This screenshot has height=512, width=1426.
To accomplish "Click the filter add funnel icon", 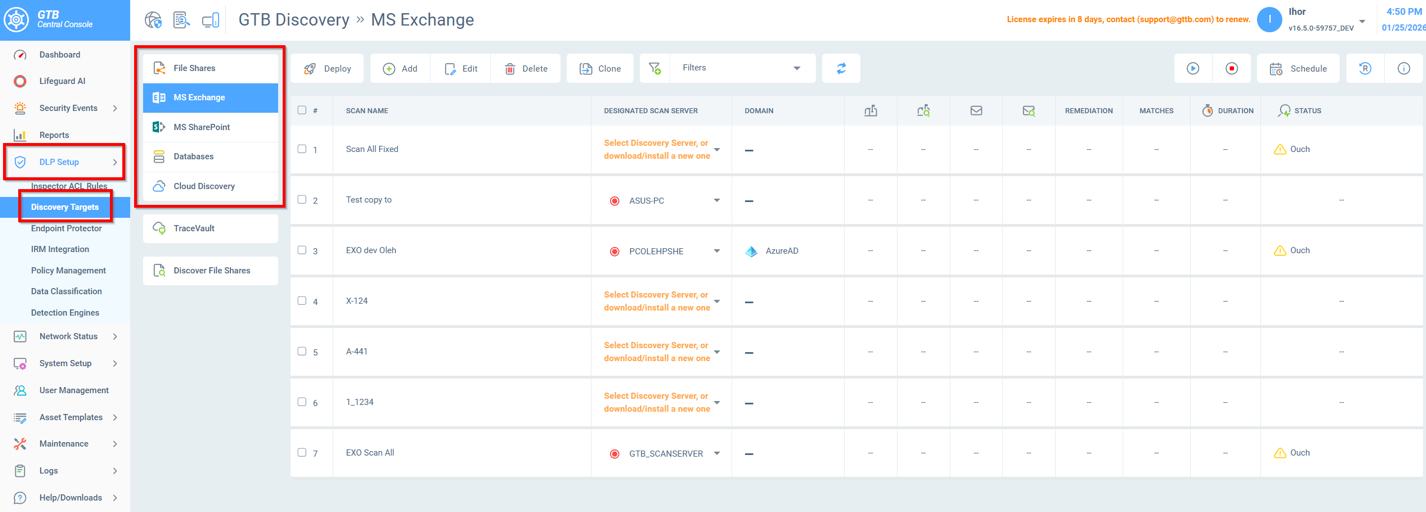I will pyautogui.click(x=655, y=68).
